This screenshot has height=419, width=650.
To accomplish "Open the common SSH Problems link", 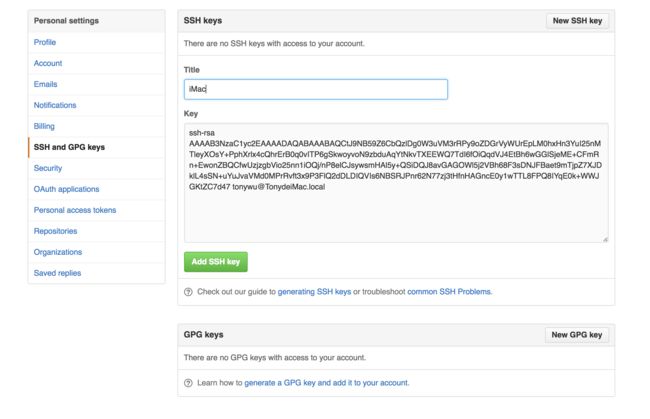I will click(449, 292).
